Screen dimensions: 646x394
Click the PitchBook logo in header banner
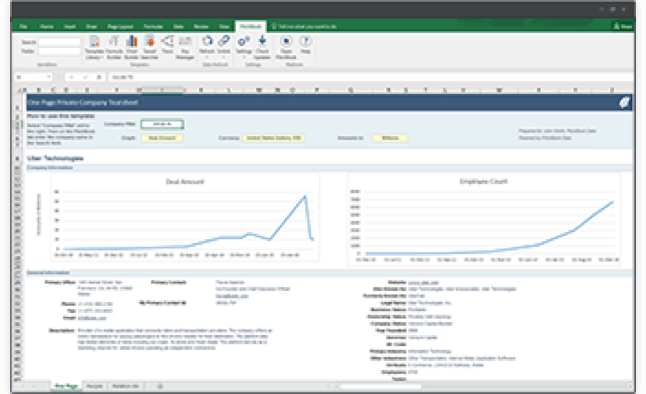tap(624, 102)
